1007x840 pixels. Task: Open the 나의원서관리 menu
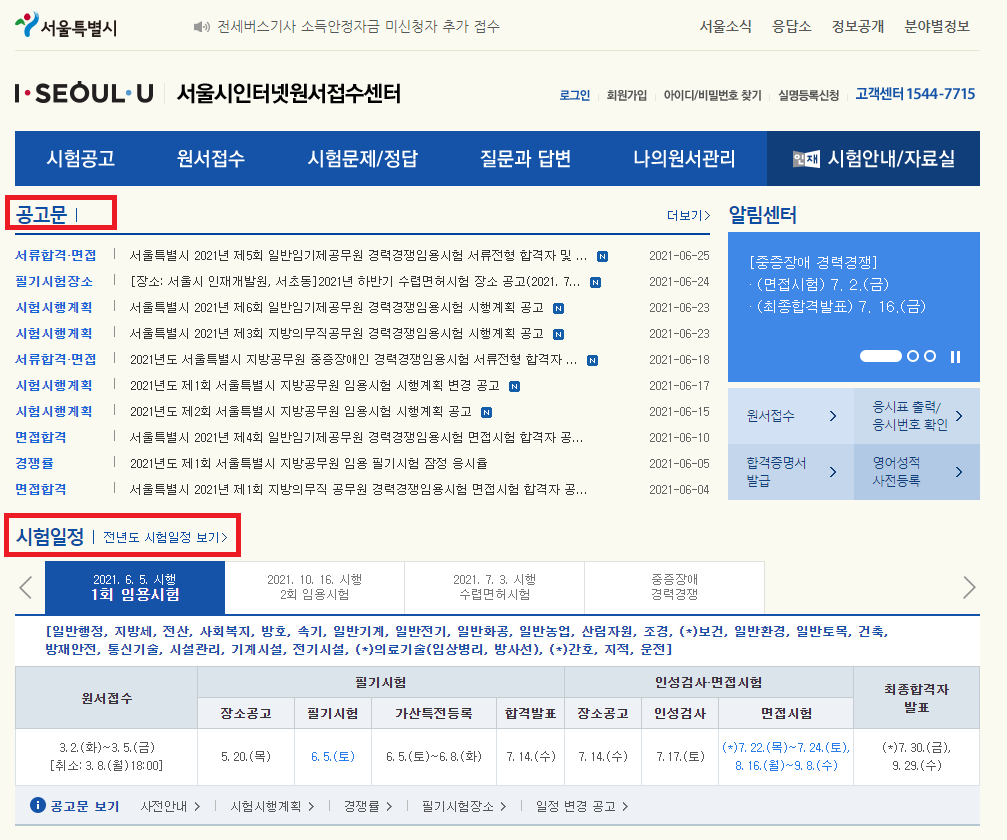coord(684,159)
